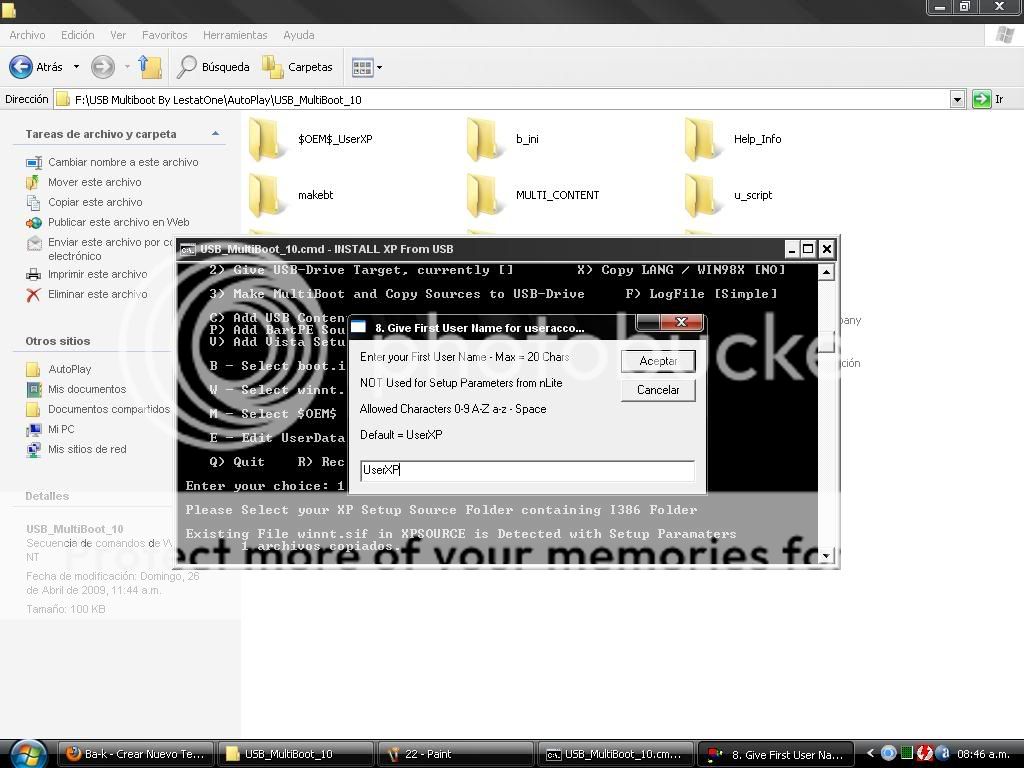The width and height of the screenshot is (1024, 768).
Task: Click the user name text field
Action: click(x=527, y=470)
